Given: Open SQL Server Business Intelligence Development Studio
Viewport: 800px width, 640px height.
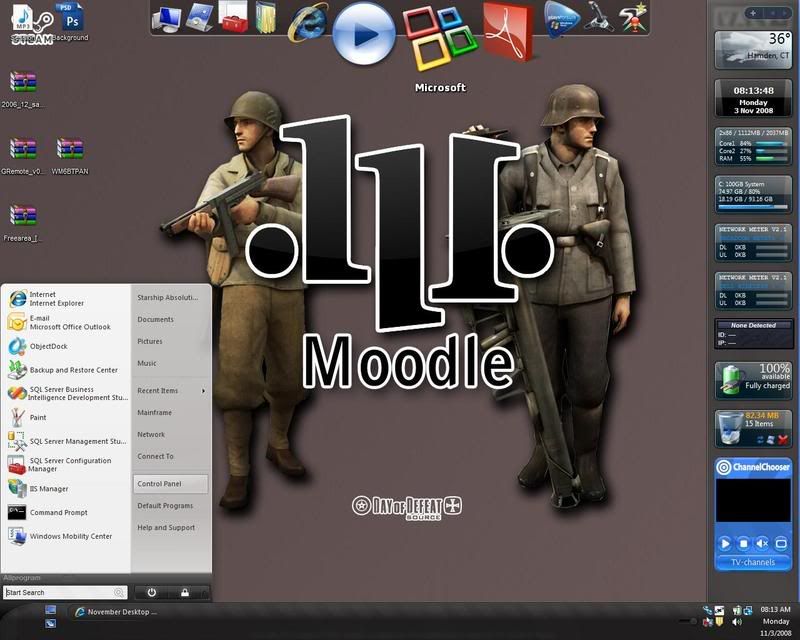Looking at the screenshot, I should [66, 393].
